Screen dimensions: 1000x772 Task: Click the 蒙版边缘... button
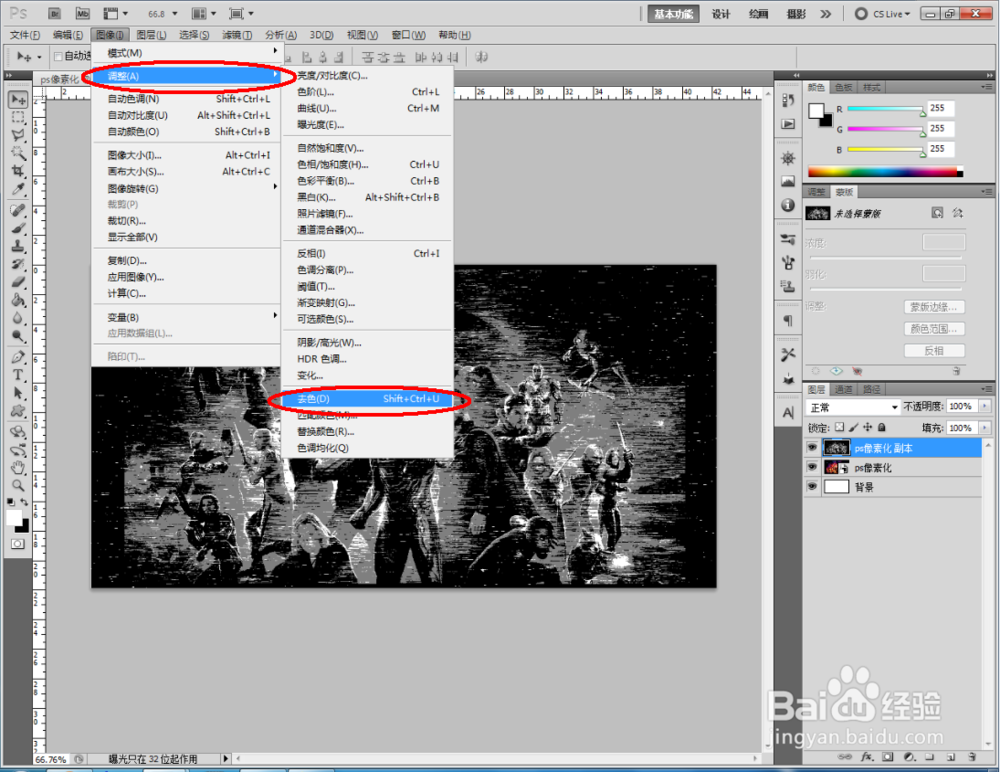pyautogui.click(x=934, y=307)
